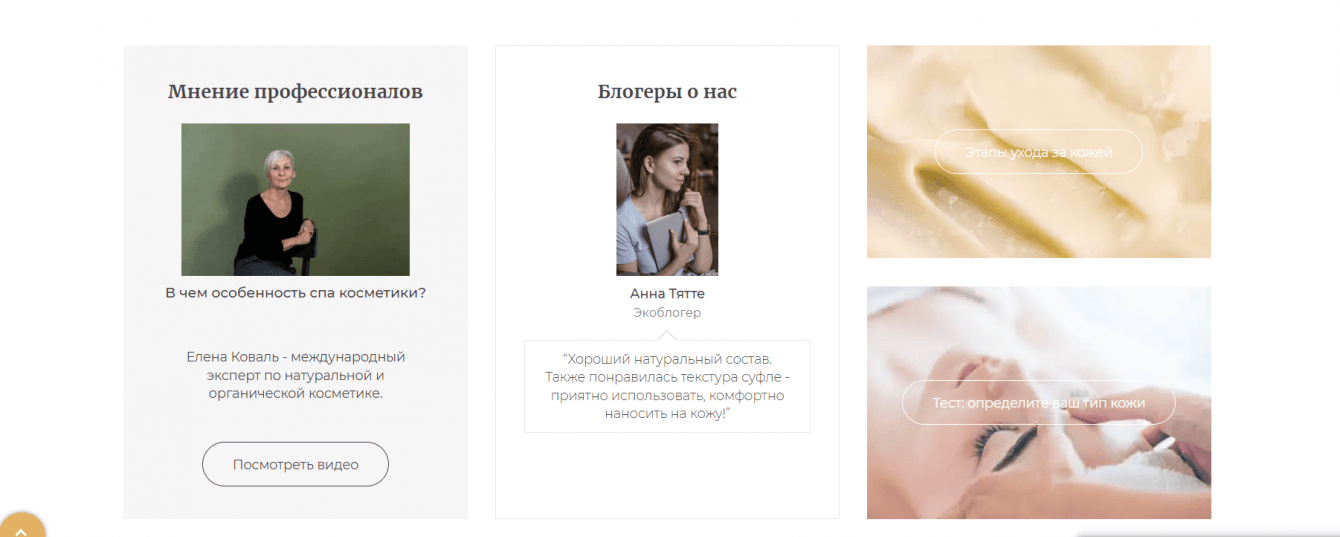Click the tablet held by Анна Тятте
The height and width of the screenshot is (537, 1340).
660,238
